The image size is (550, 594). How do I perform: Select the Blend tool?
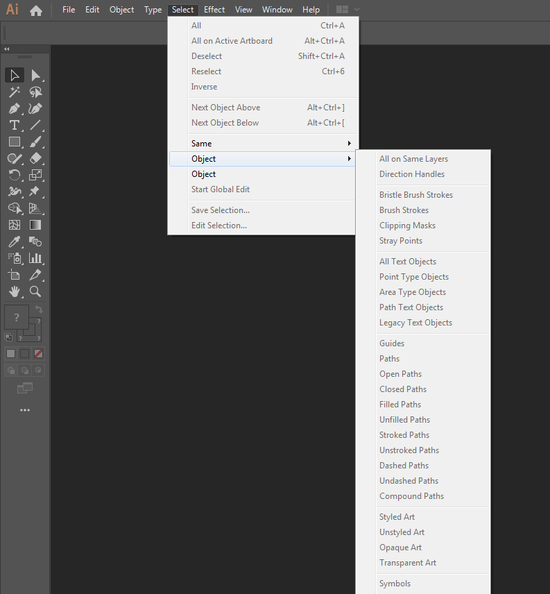coord(36,242)
